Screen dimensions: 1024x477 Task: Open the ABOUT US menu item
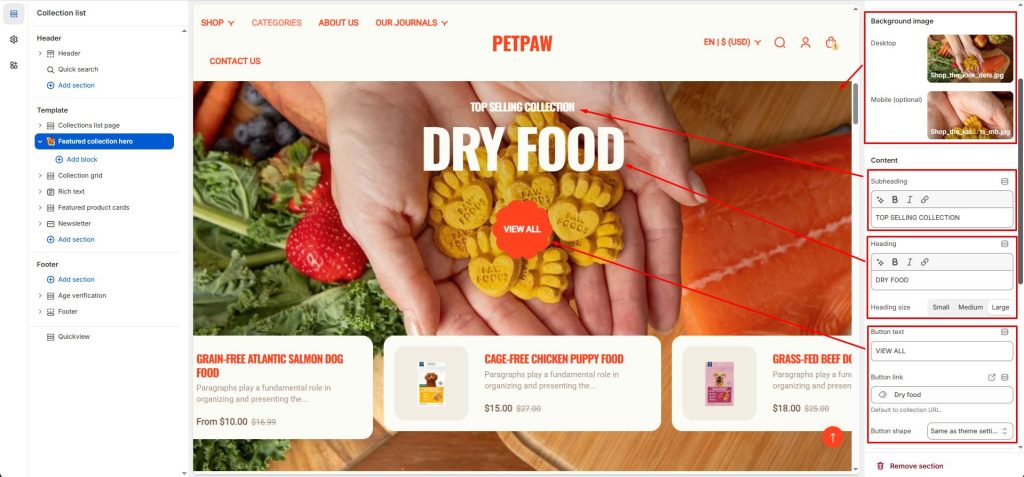[338, 23]
